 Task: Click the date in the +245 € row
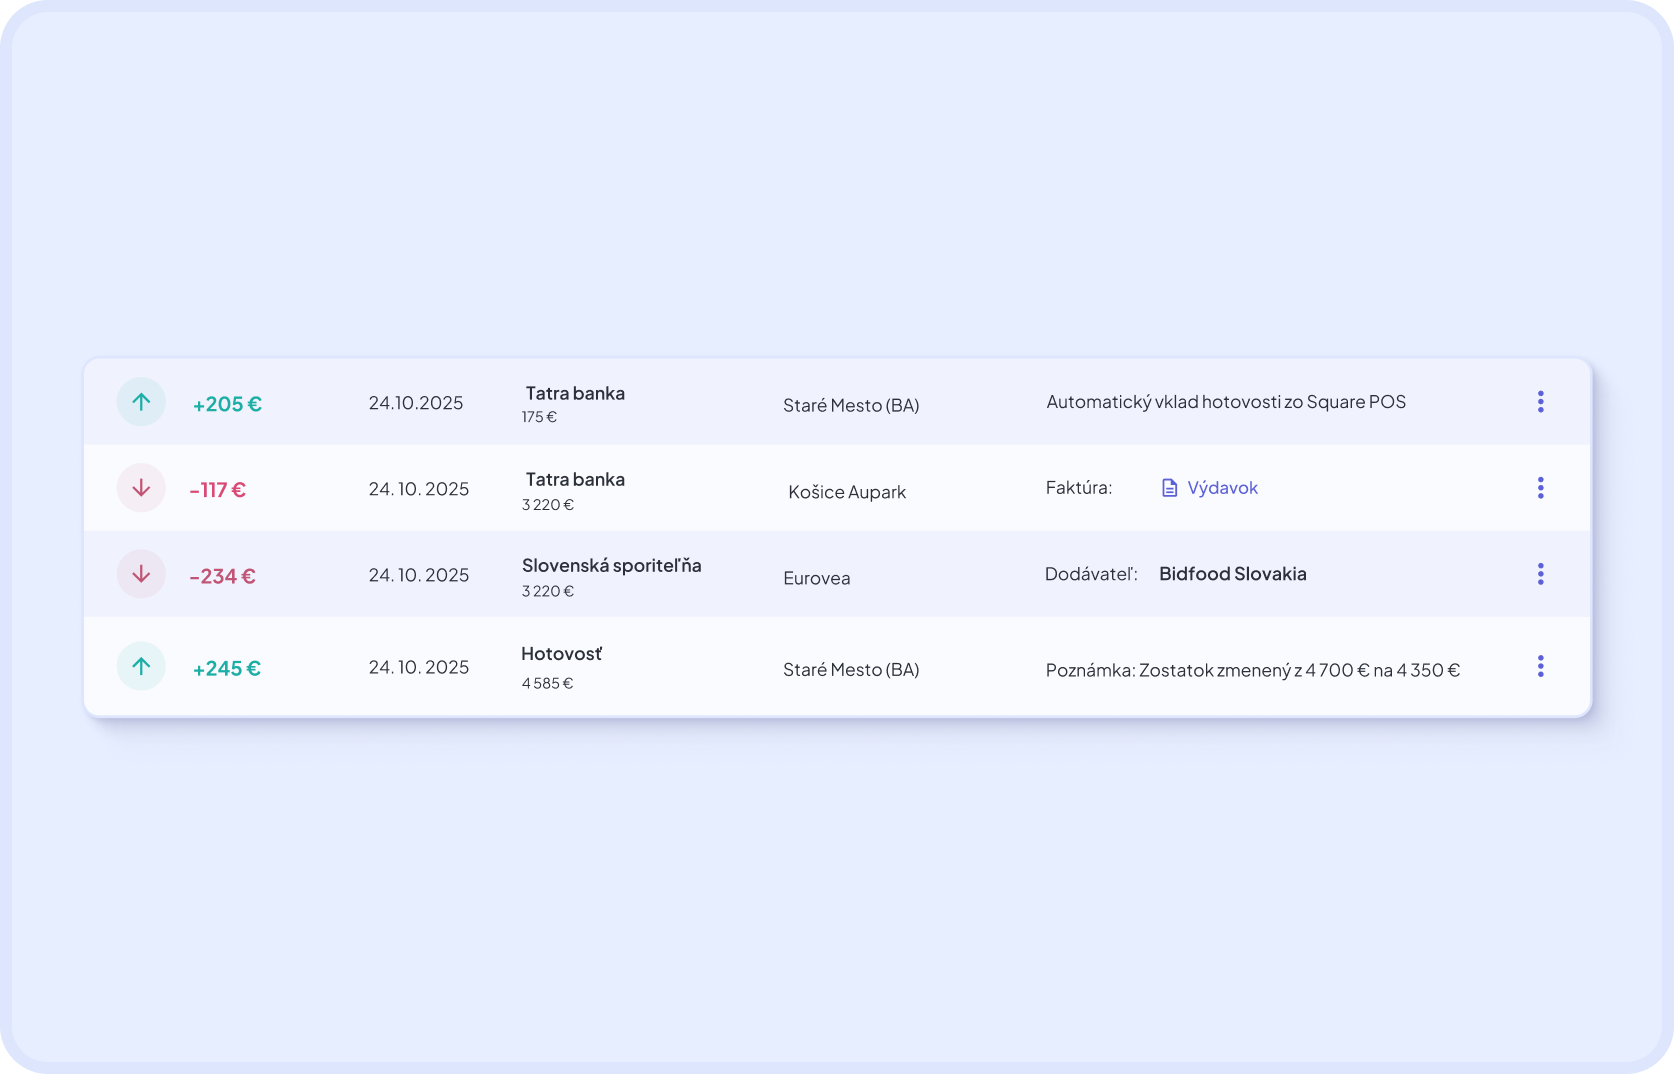[x=419, y=667]
